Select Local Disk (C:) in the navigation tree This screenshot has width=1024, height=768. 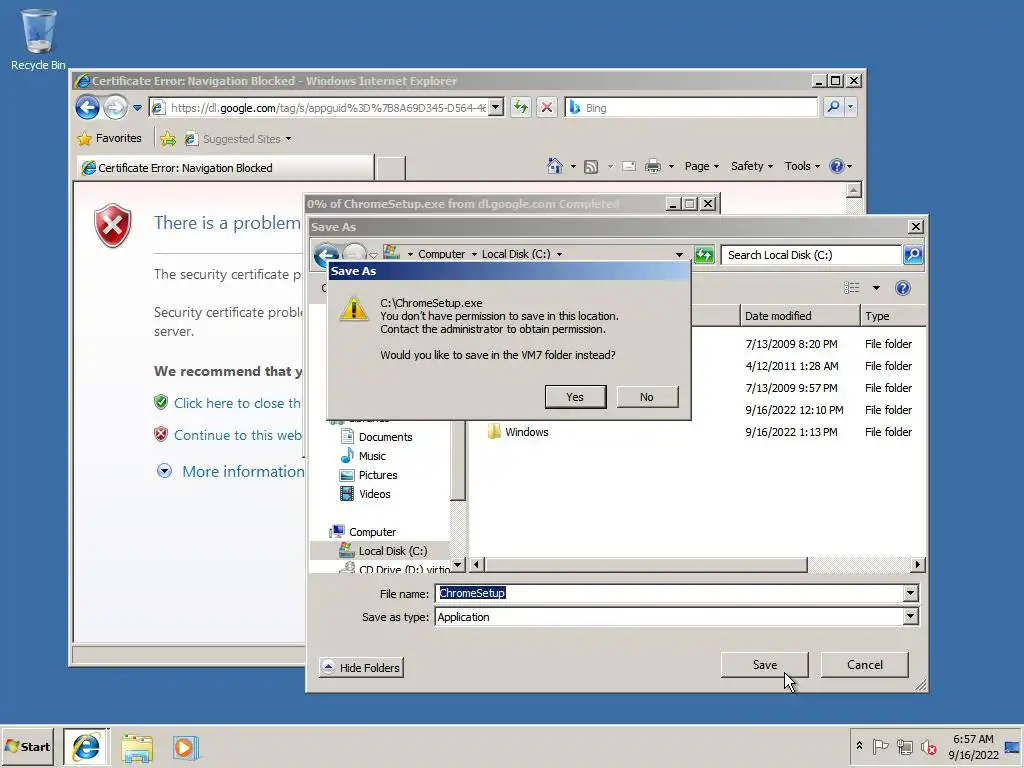pyautogui.click(x=392, y=551)
